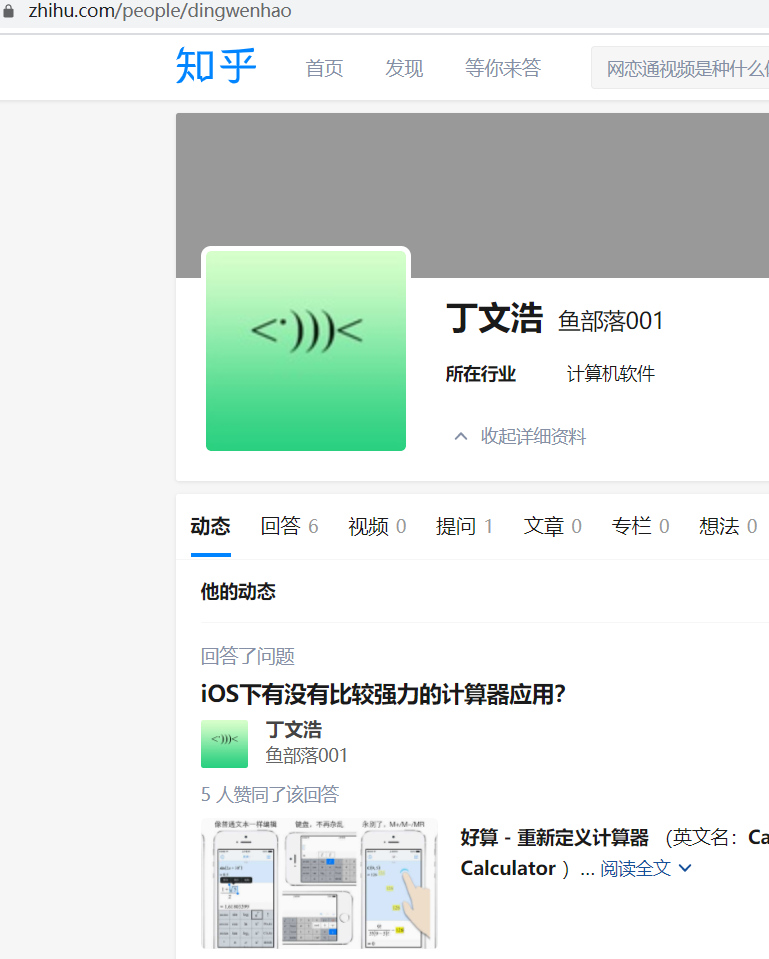The height and width of the screenshot is (959, 769).
Task: Open the 发现 navigation item
Action: click(x=404, y=68)
